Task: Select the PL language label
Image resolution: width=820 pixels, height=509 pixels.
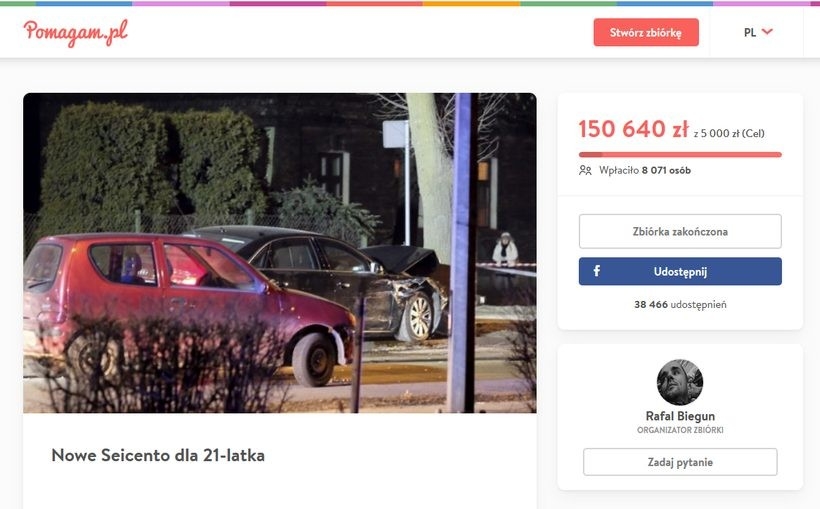Action: 749,32
